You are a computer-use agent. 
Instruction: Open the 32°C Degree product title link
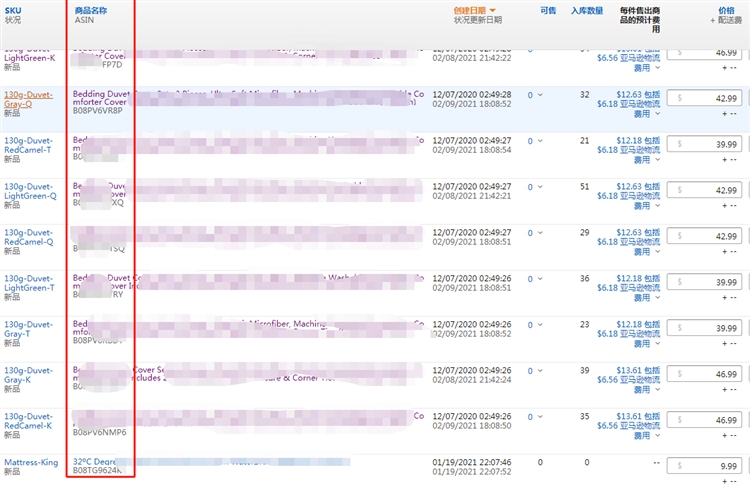tap(95, 460)
